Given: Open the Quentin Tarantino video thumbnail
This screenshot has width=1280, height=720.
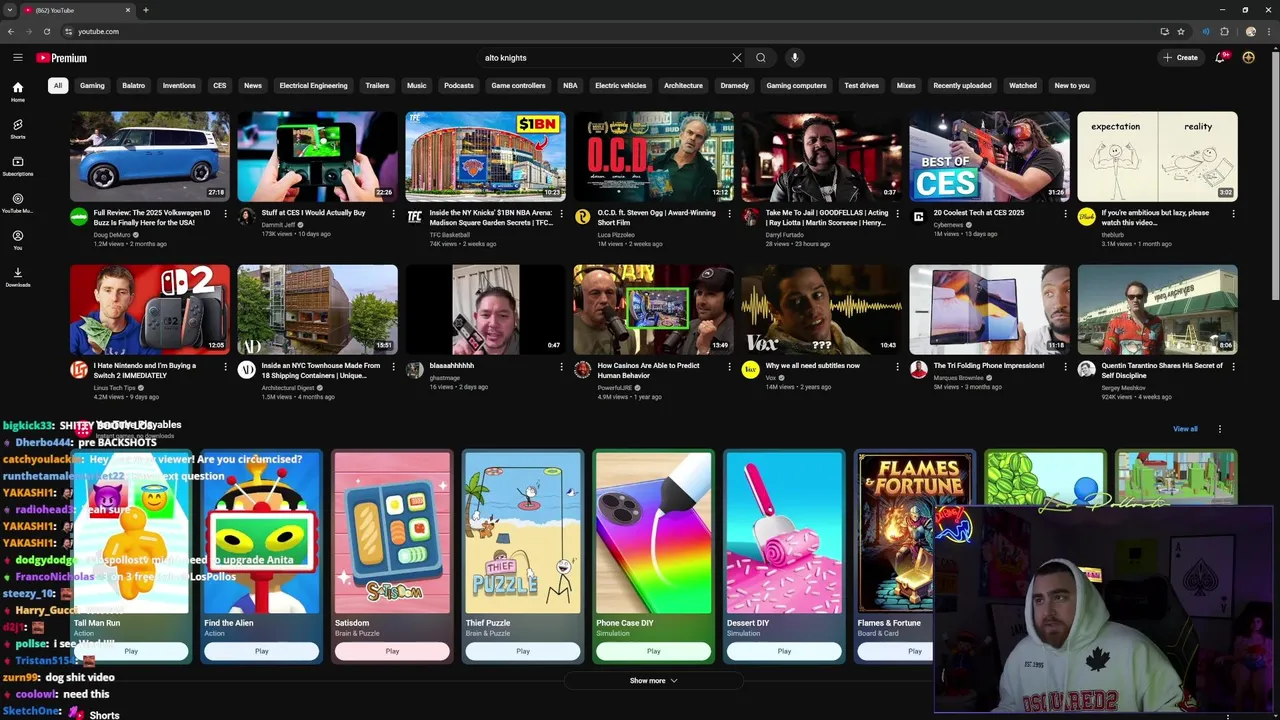Looking at the screenshot, I should click(x=1157, y=310).
